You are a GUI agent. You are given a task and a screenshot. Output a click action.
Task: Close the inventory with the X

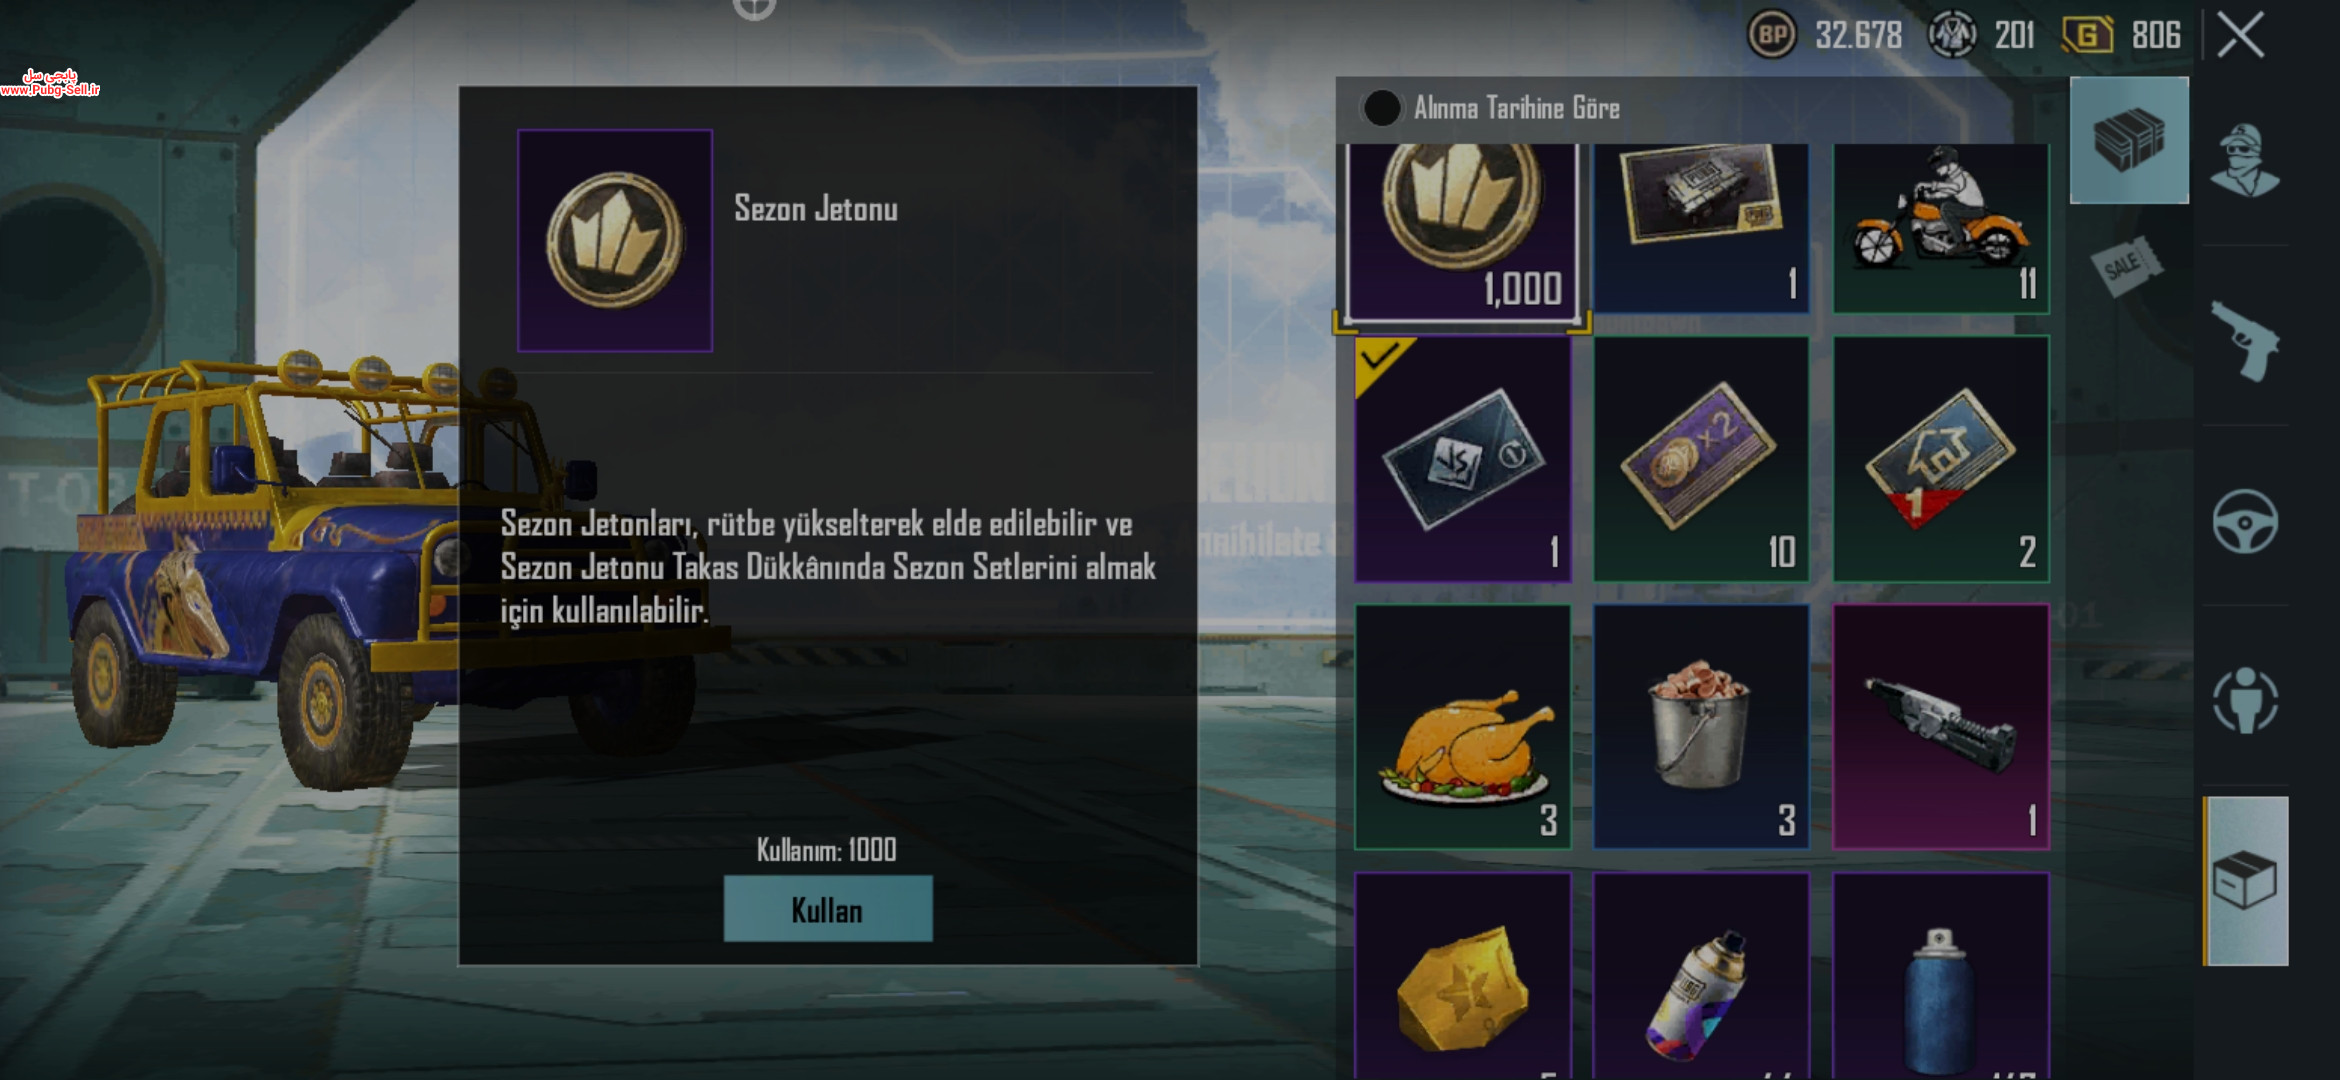point(2241,36)
